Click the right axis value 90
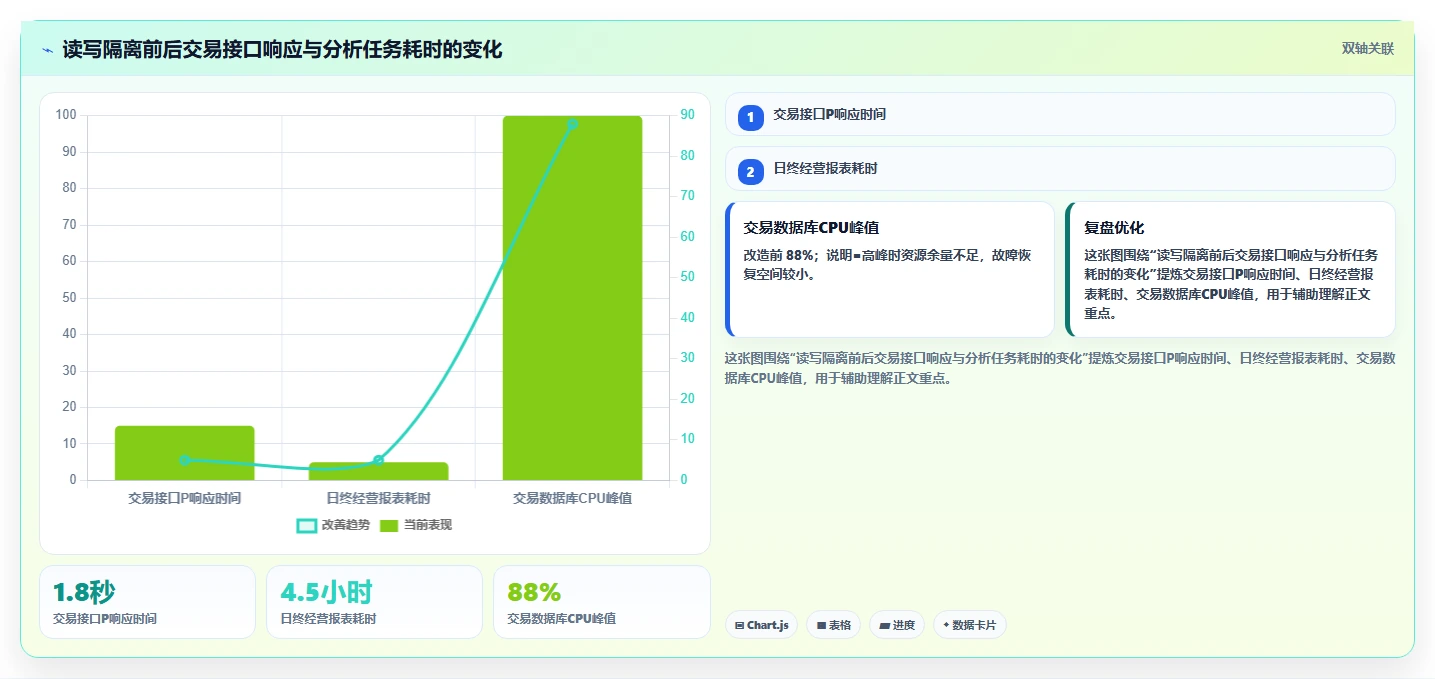 [x=688, y=115]
